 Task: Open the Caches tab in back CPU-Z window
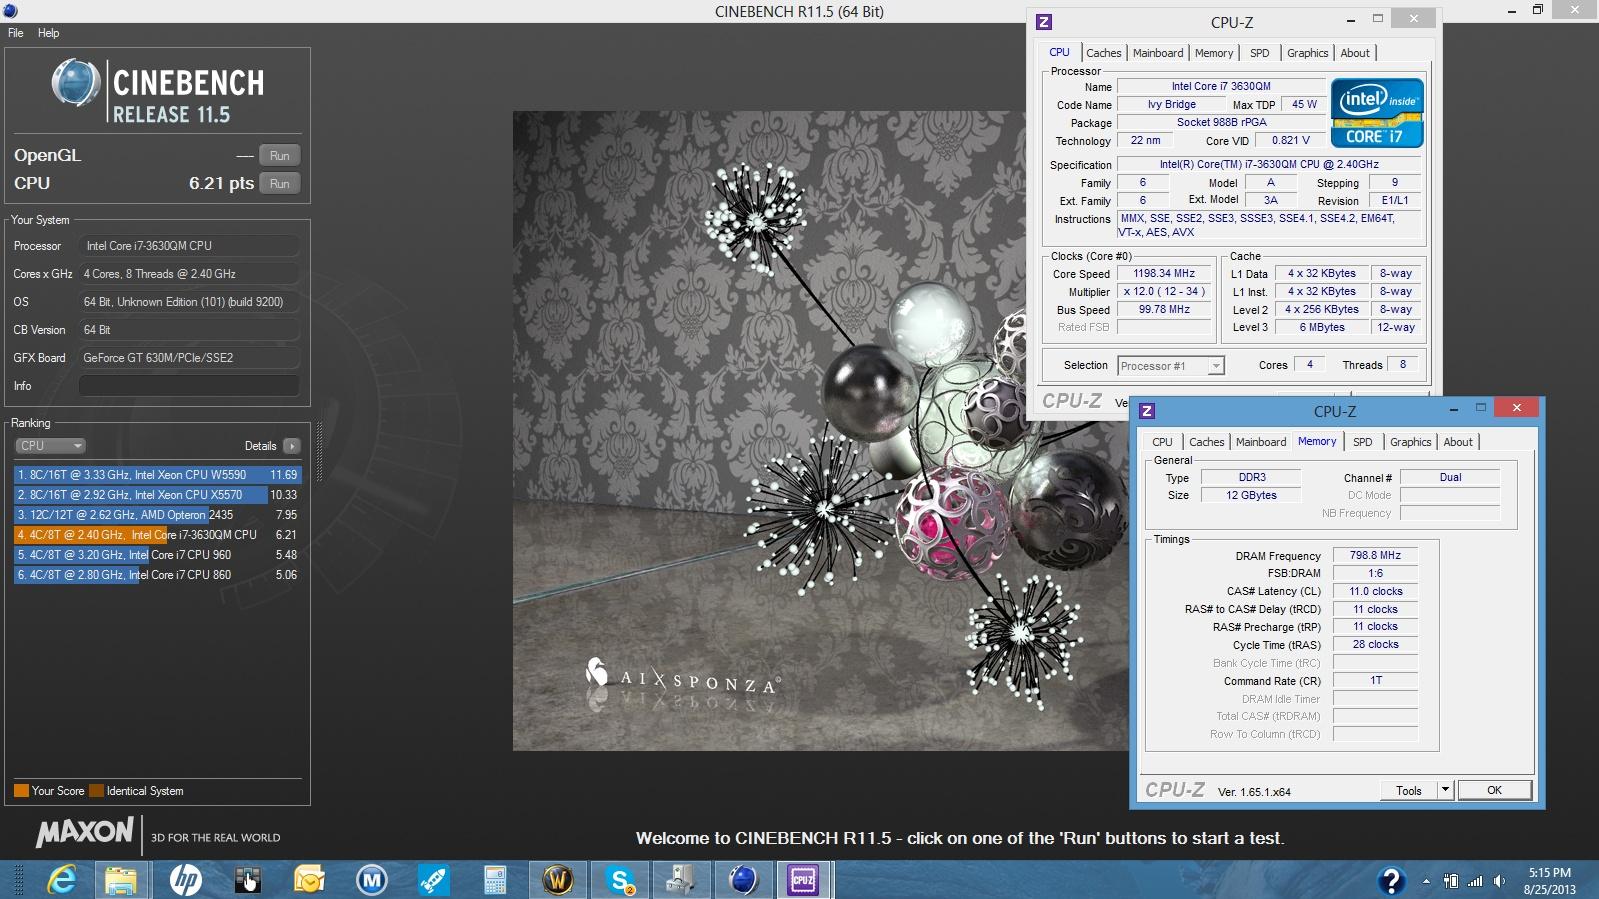click(1104, 53)
